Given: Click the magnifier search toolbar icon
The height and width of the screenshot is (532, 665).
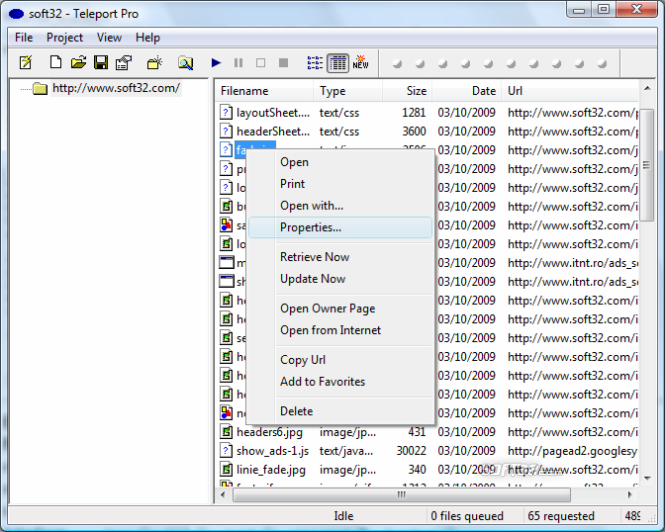Looking at the screenshot, I should 185,63.
